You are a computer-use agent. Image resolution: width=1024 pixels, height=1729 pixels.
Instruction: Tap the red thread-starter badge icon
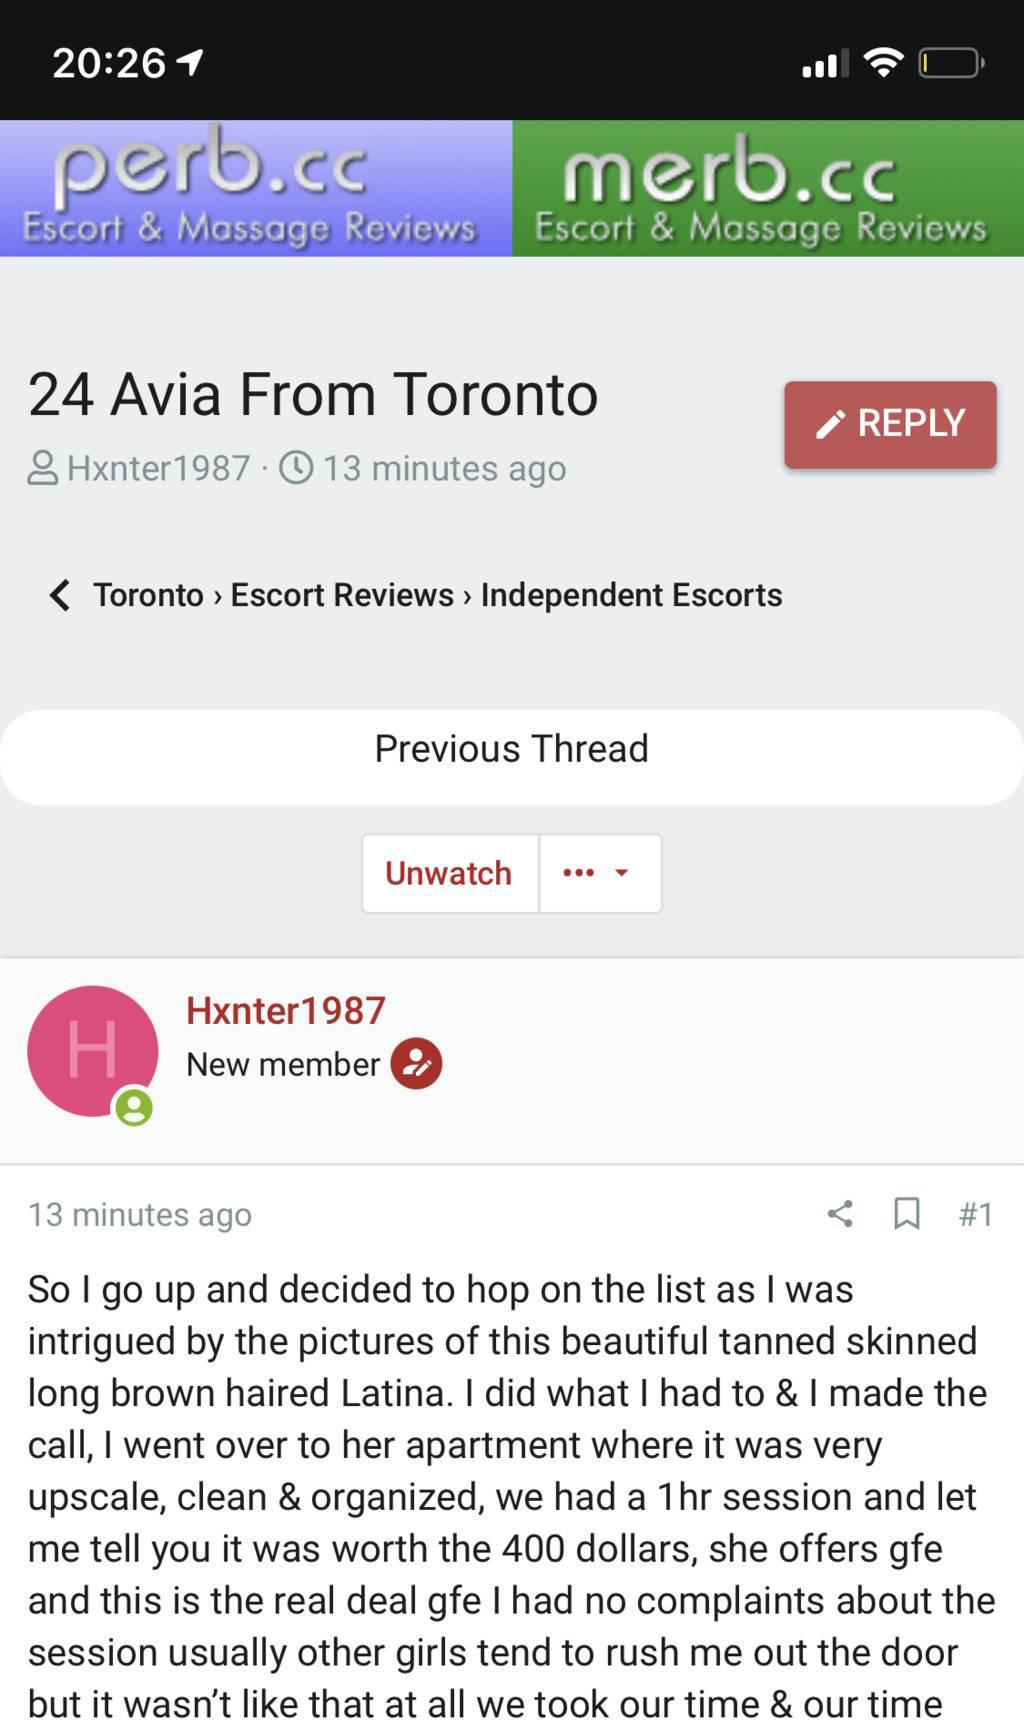tap(416, 1064)
